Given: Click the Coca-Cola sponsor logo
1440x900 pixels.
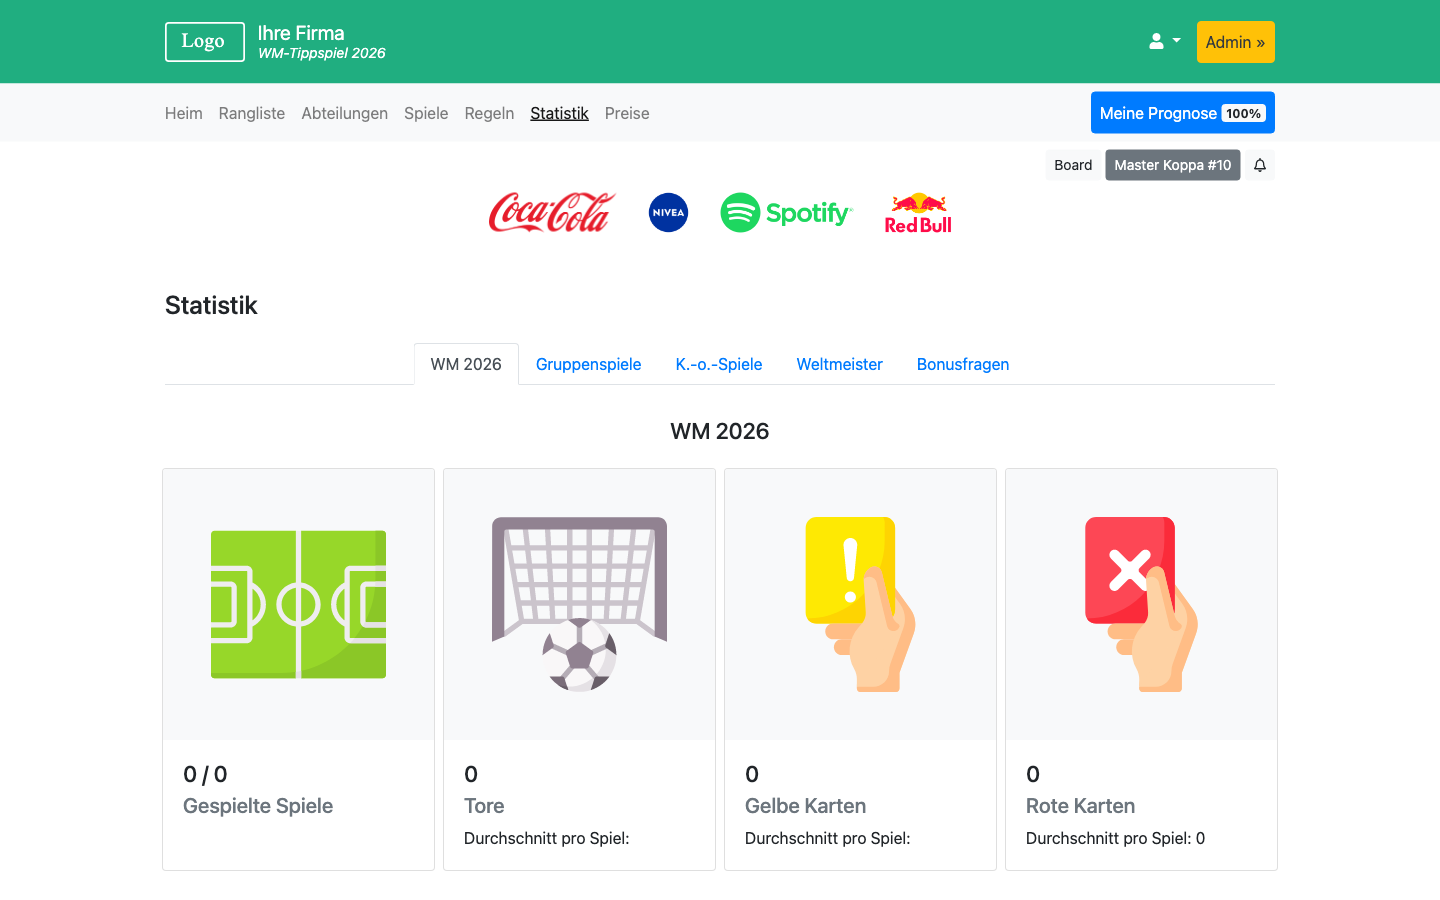Looking at the screenshot, I should click(x=551, y=212).
